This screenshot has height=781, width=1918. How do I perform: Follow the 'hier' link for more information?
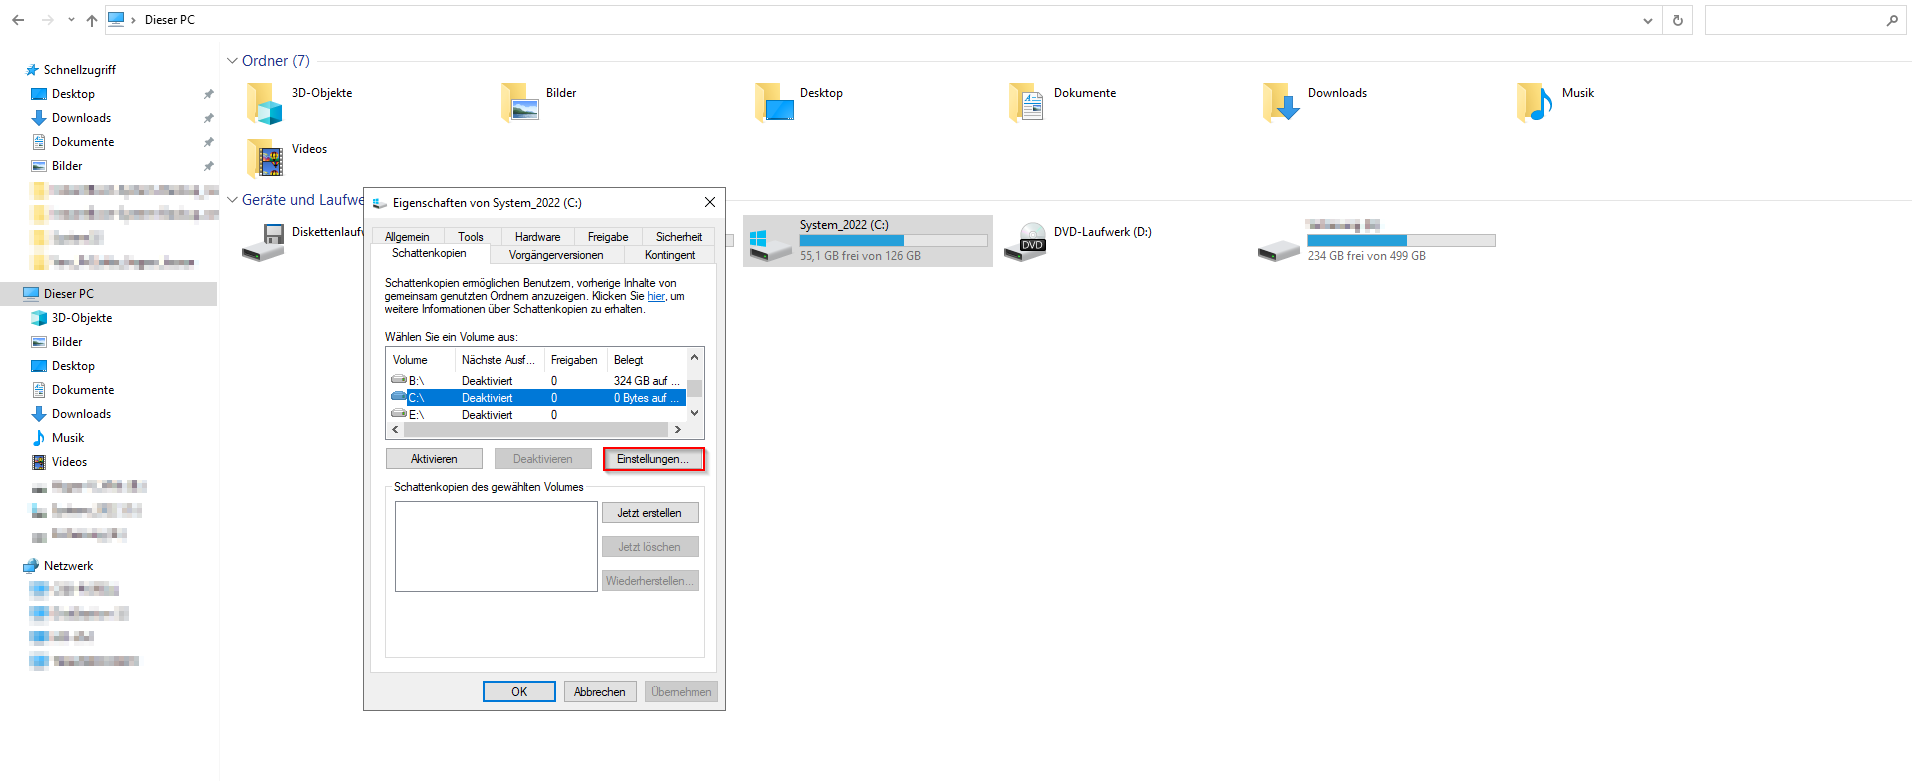(655, 296)
